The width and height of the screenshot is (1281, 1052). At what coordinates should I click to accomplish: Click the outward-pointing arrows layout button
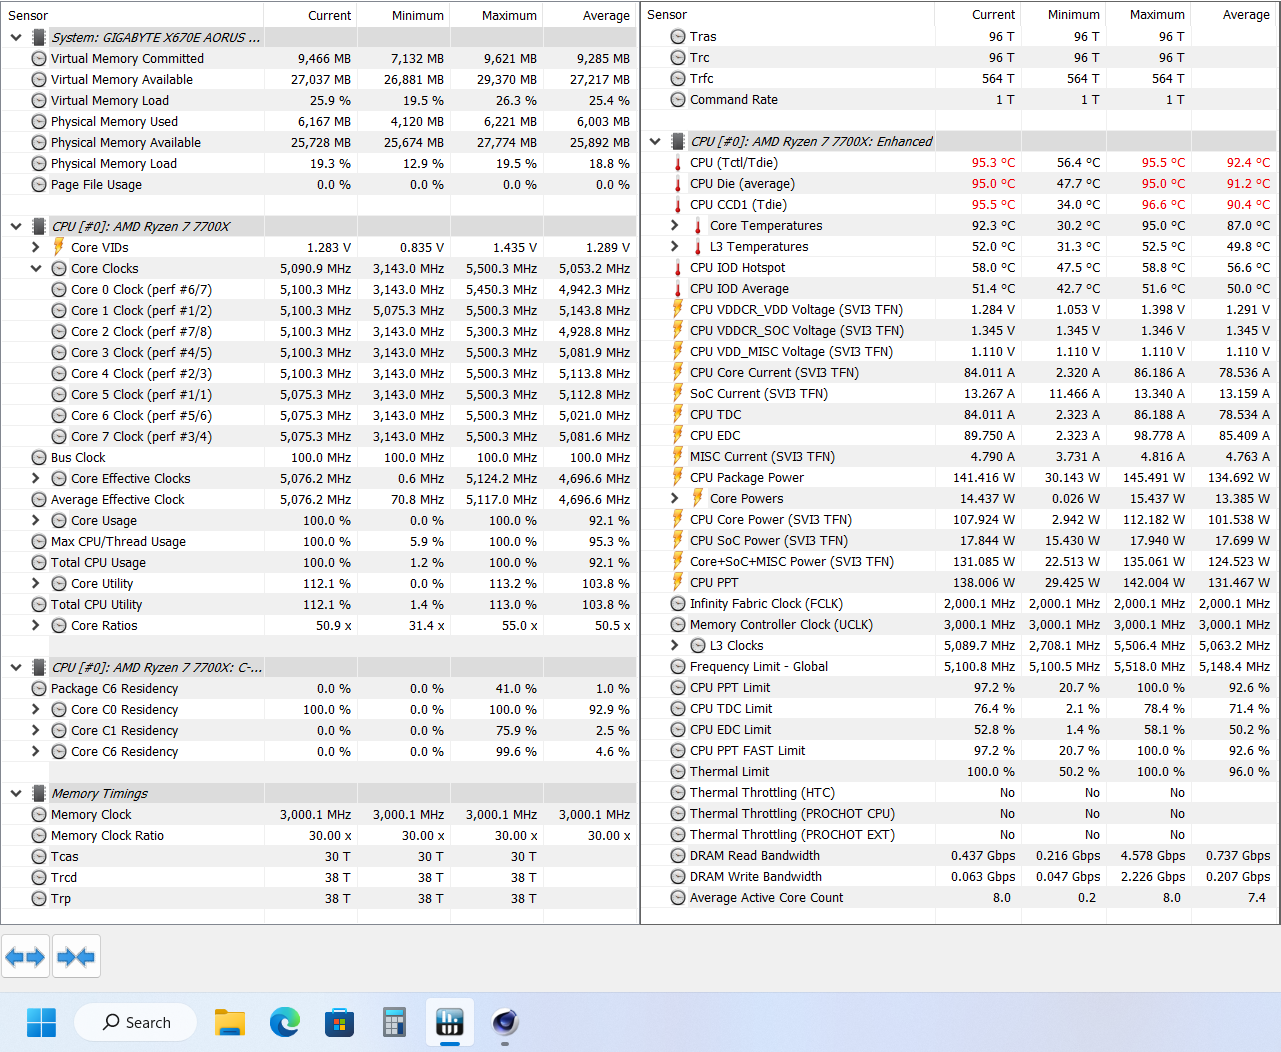(25, 957)
